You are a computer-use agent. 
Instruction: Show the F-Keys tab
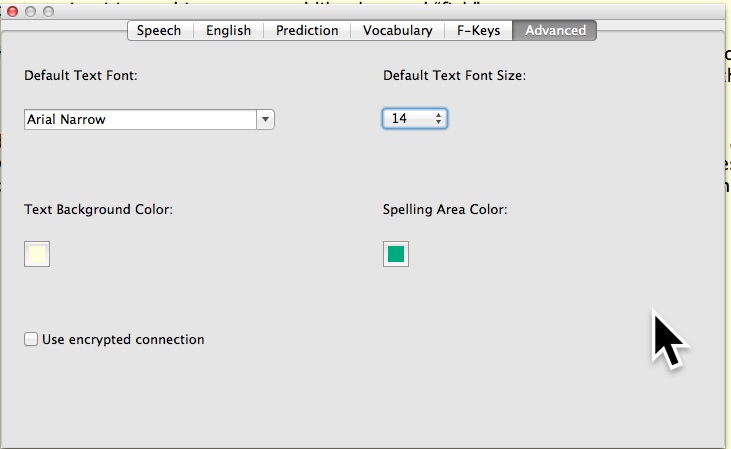pyautogui.click(x=478, y=30)
